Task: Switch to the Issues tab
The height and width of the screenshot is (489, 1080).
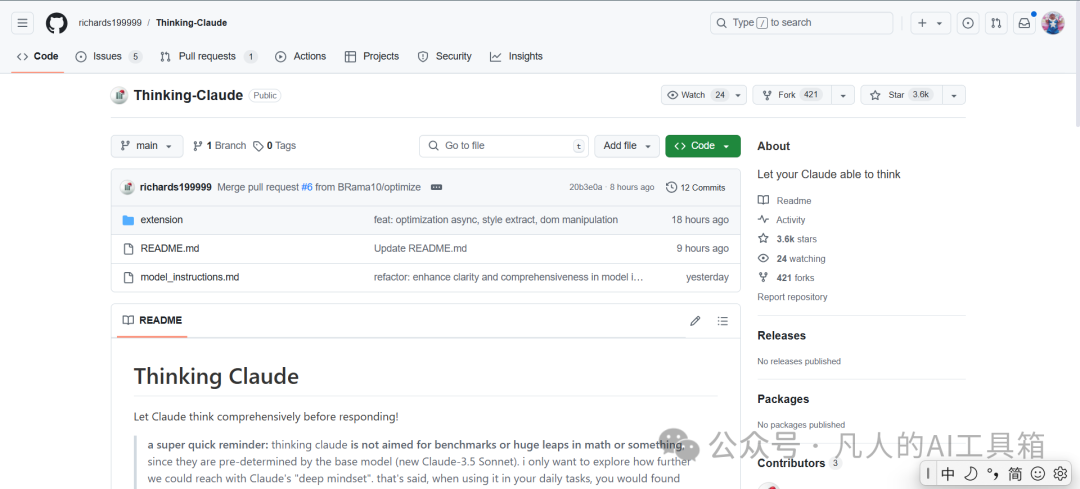Action: (108, 56)
